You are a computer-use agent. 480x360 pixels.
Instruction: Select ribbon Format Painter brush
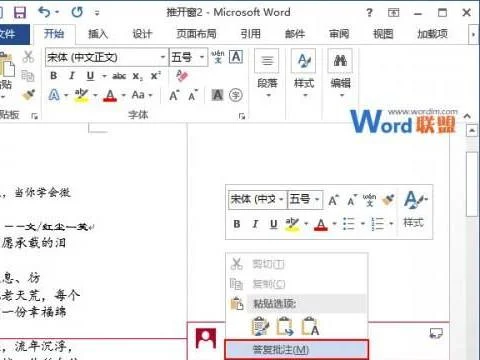pyautogui.click(x=28, y=95)
